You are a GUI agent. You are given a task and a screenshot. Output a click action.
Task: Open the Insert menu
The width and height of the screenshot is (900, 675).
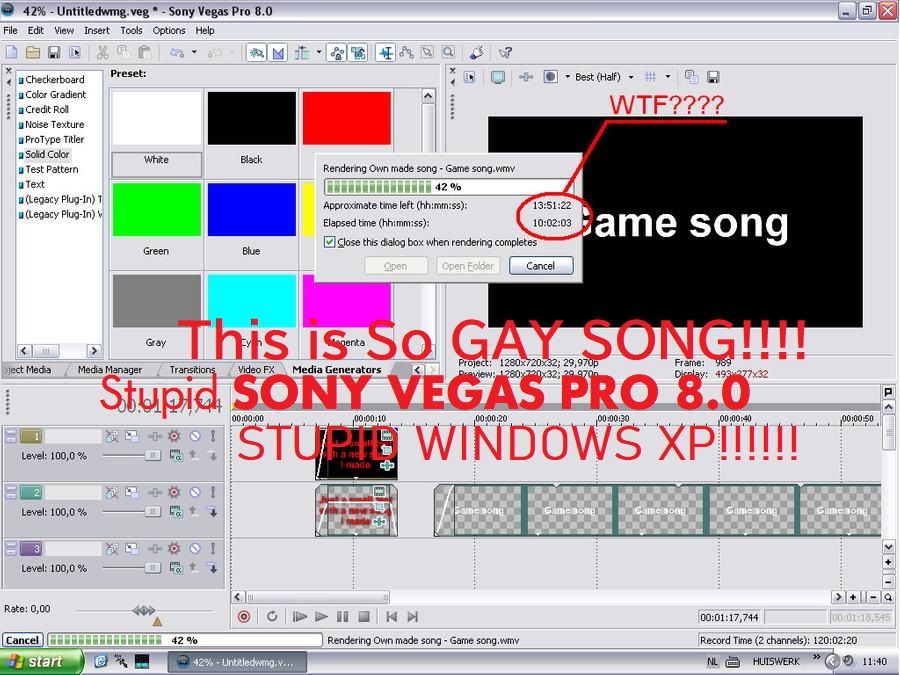[96, 30]
